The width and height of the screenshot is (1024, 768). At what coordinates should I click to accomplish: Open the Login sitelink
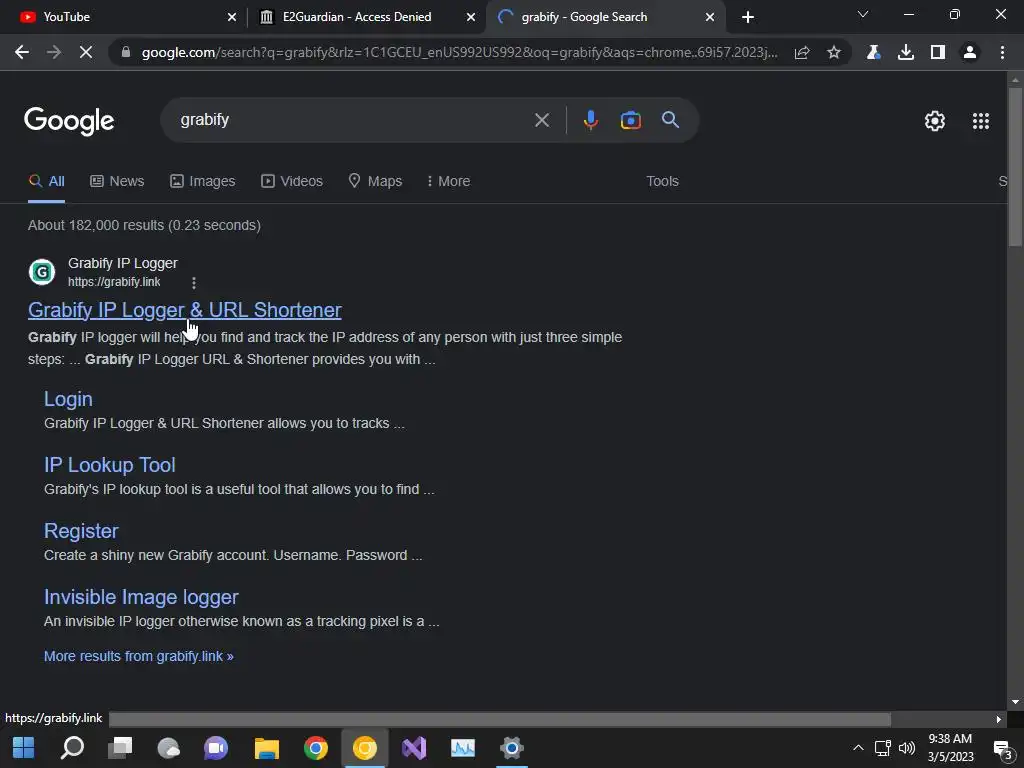point(68,399)
